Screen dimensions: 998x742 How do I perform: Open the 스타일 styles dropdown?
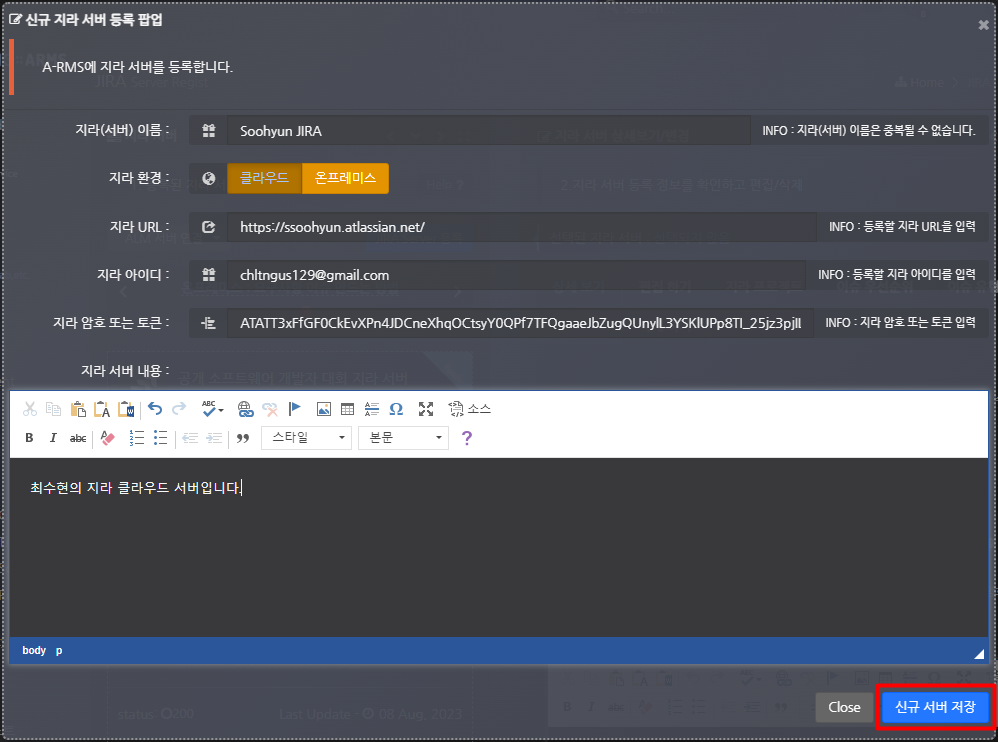pyautogui.click(x=306, y=438)
